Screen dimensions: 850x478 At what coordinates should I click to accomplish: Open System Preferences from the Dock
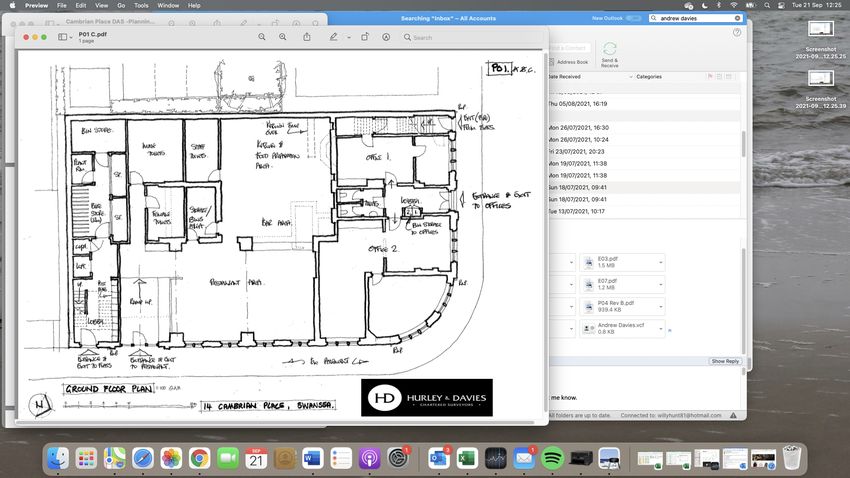tap(398, 458)
